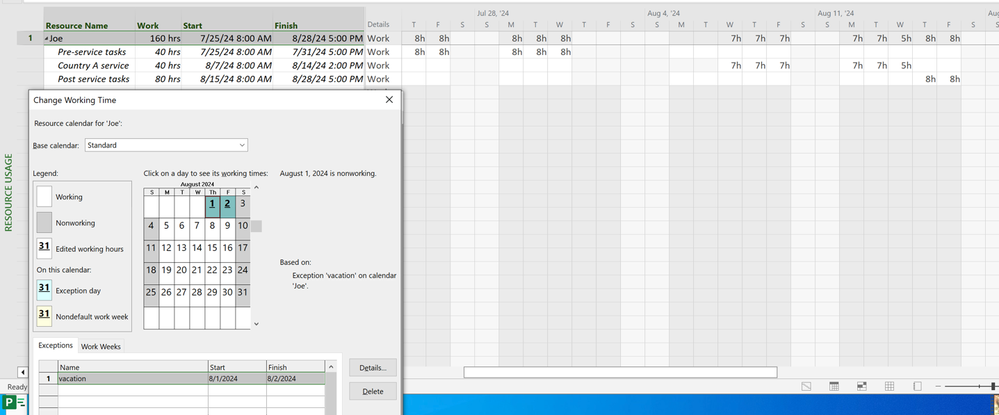
Task: Click Post service tasks 80 hrs cell
Action: (x=158, y=78)
